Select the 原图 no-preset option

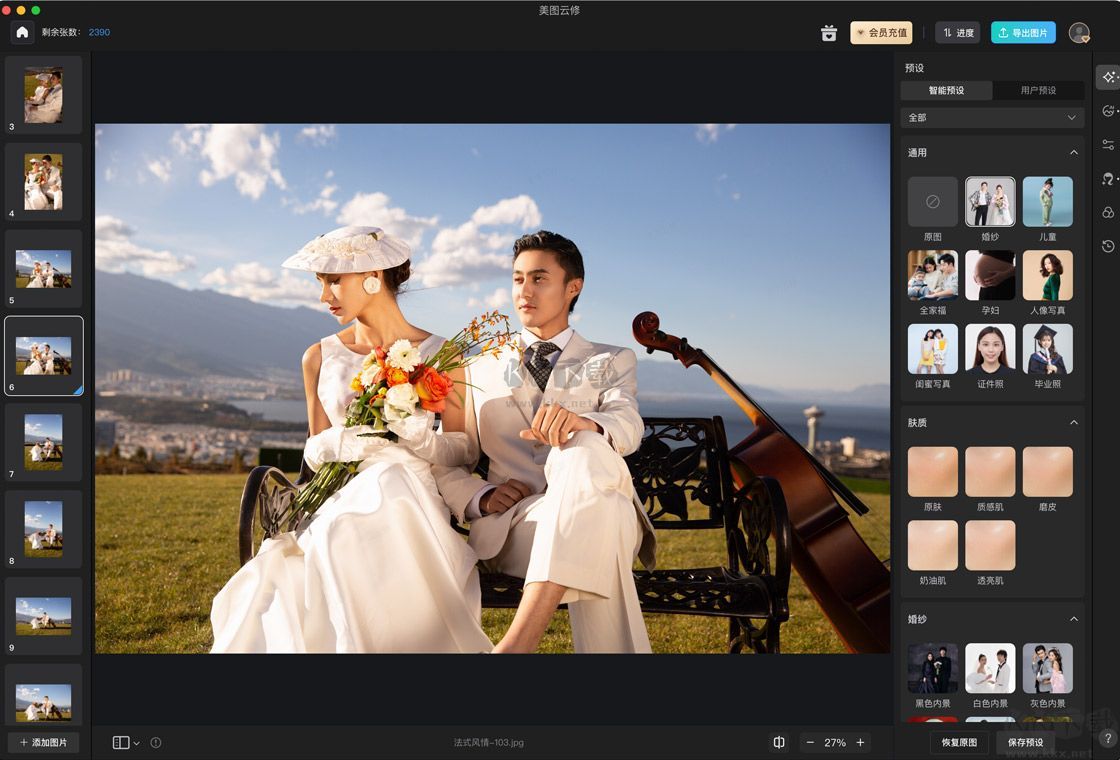(932, 202)
